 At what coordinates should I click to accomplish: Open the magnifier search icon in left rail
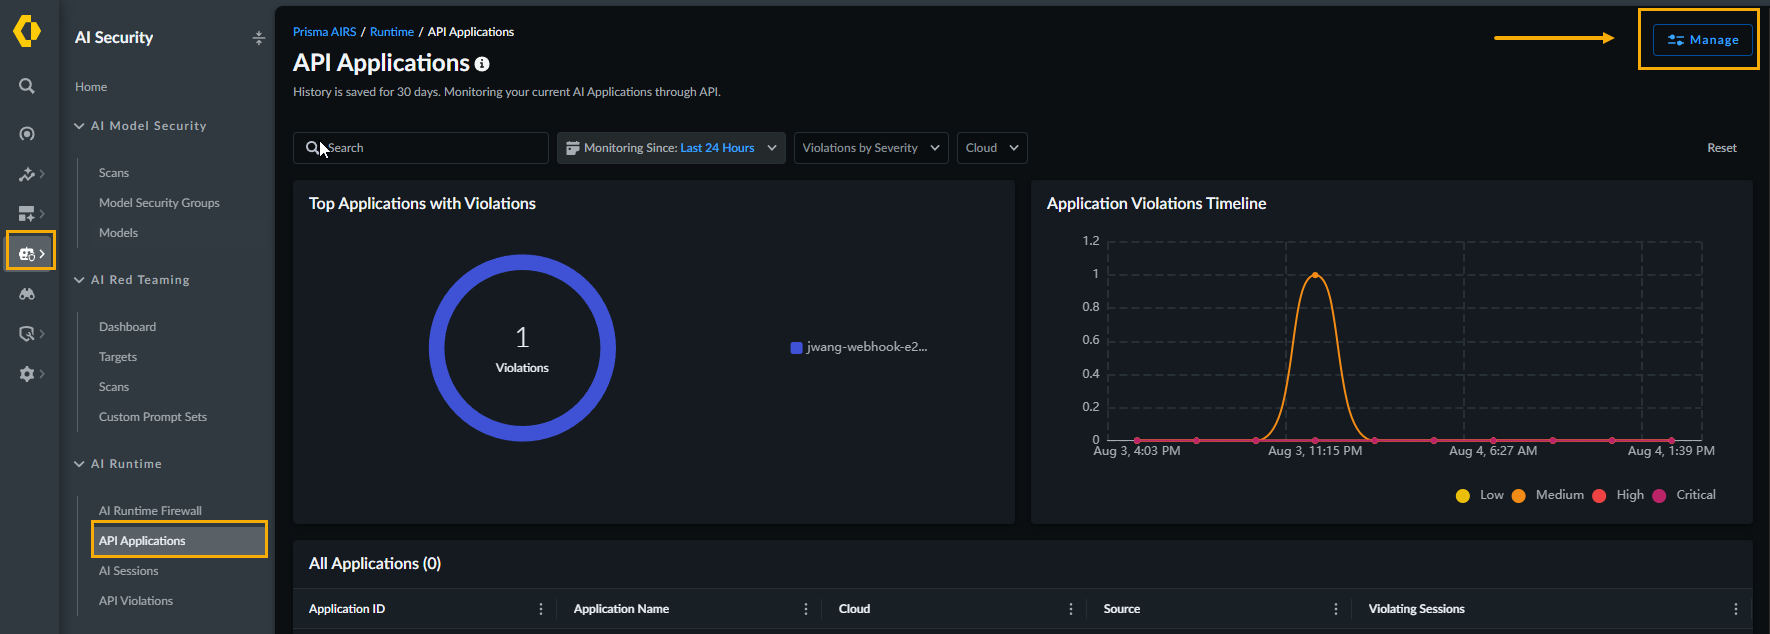pyautogui.click(x=27, y=87)
